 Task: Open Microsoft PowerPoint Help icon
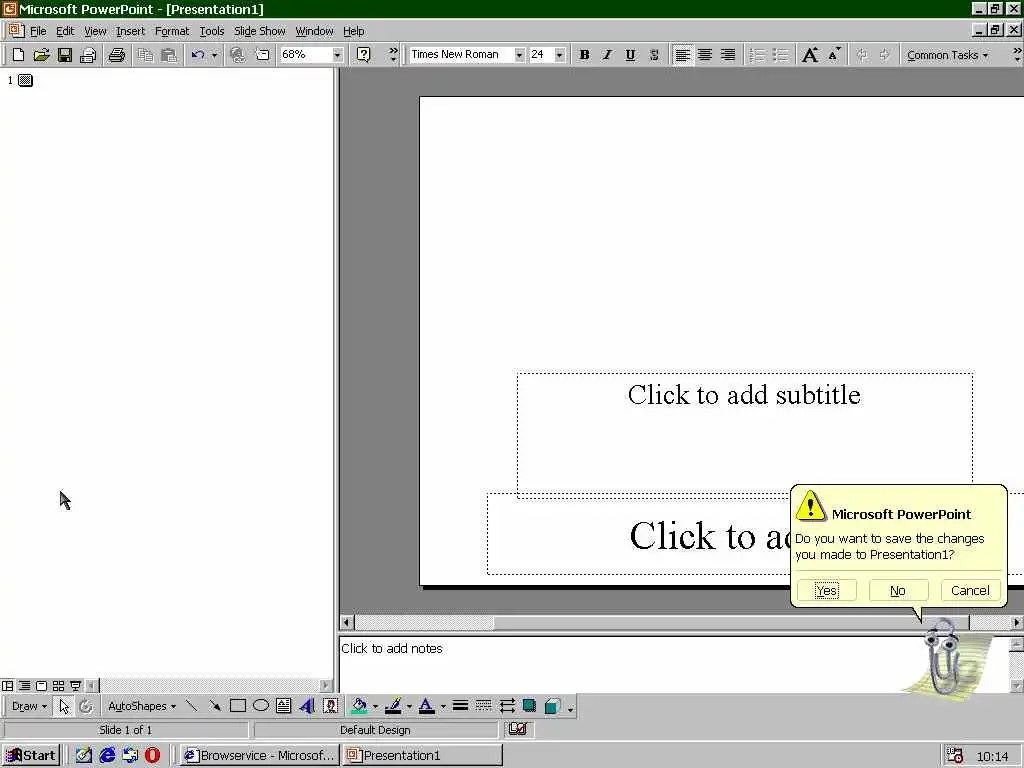coord(364,55)
